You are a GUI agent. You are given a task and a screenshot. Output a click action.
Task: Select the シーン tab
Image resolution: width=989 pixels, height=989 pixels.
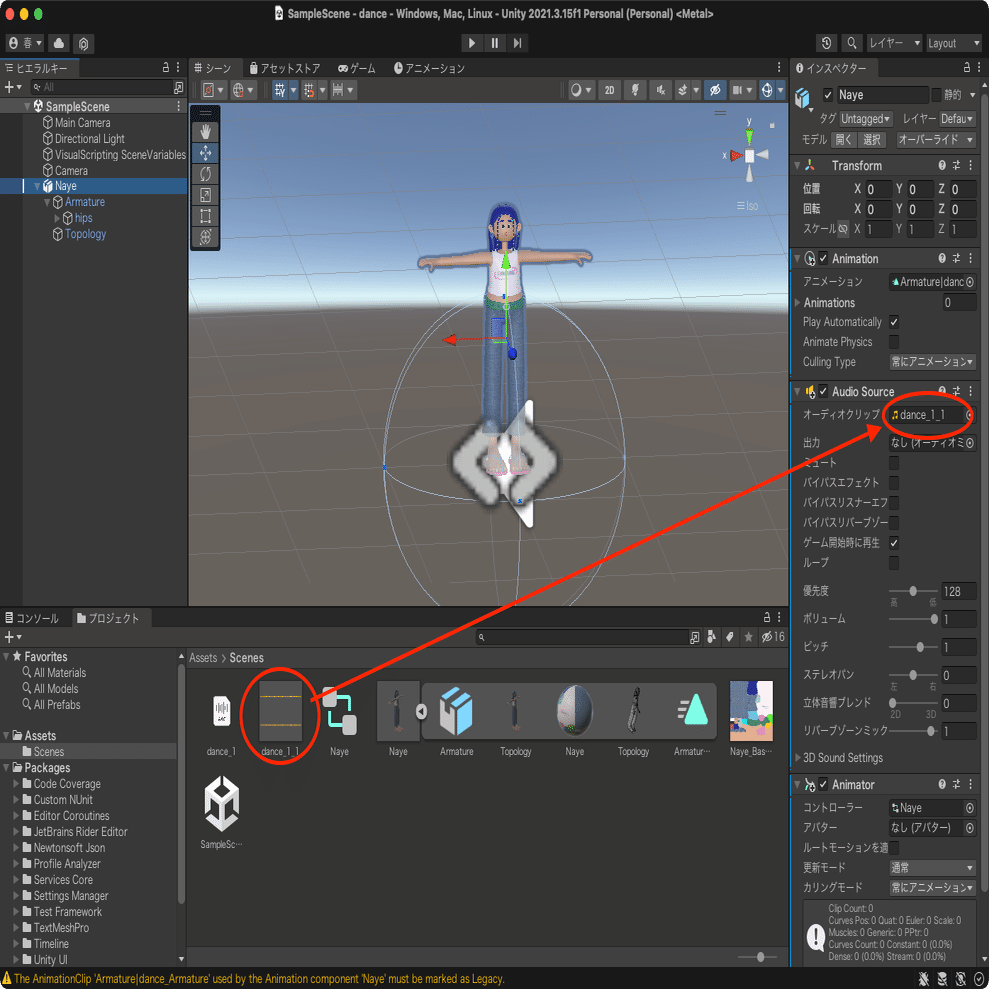[213, 68]
